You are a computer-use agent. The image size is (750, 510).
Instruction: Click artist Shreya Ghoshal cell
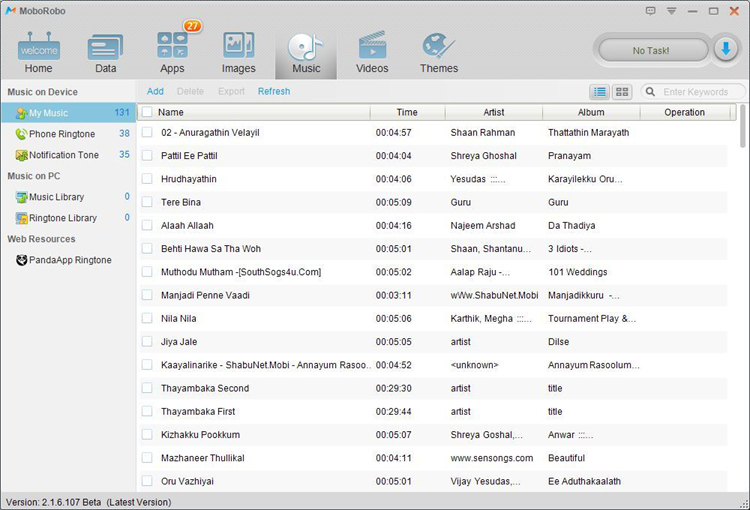tap(484, 155)
